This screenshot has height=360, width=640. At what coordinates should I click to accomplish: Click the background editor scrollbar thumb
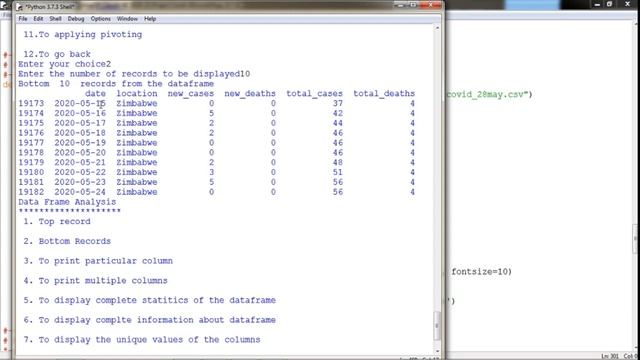636,238
